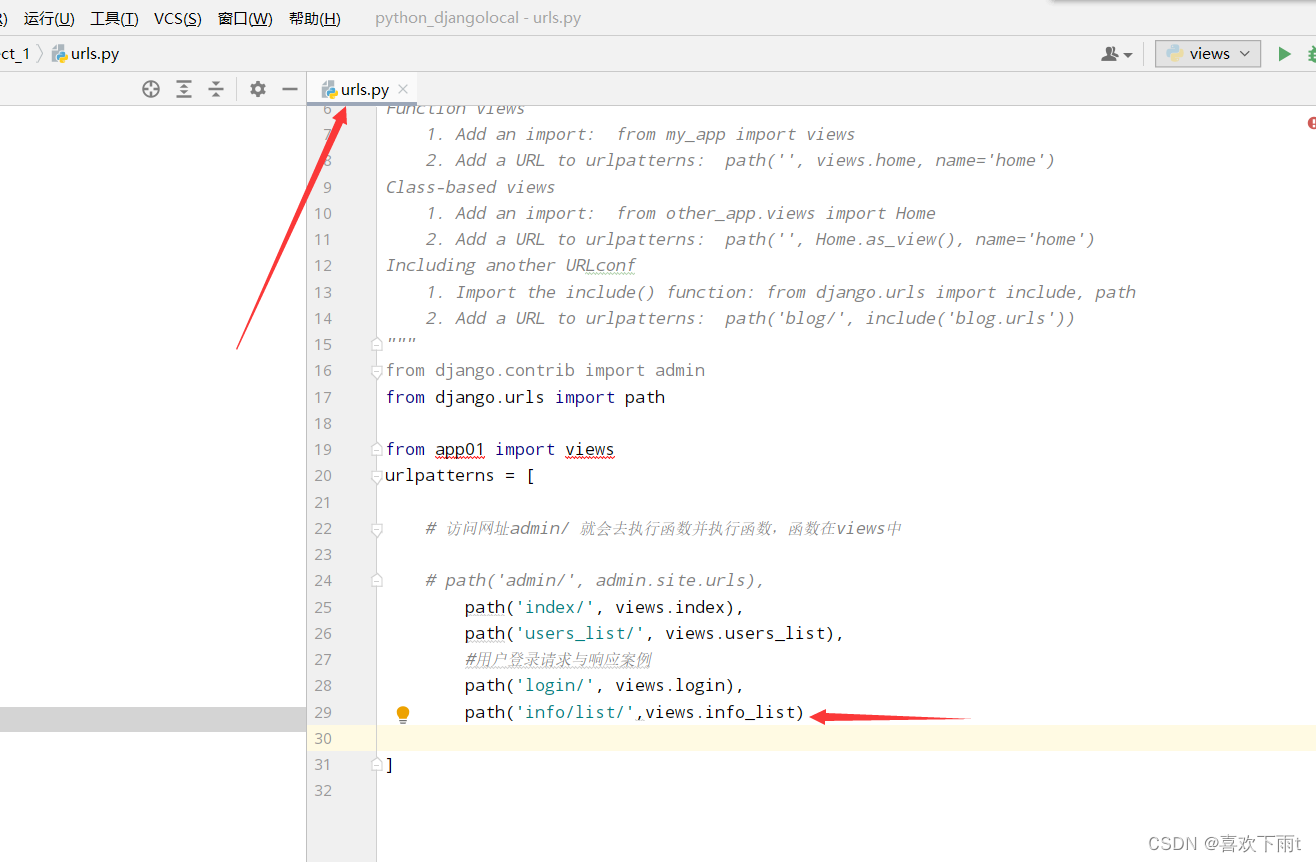This screenshot has width=1316, height=862.
Task: Toggle fold marker at line 24
Action: point(376,580)
